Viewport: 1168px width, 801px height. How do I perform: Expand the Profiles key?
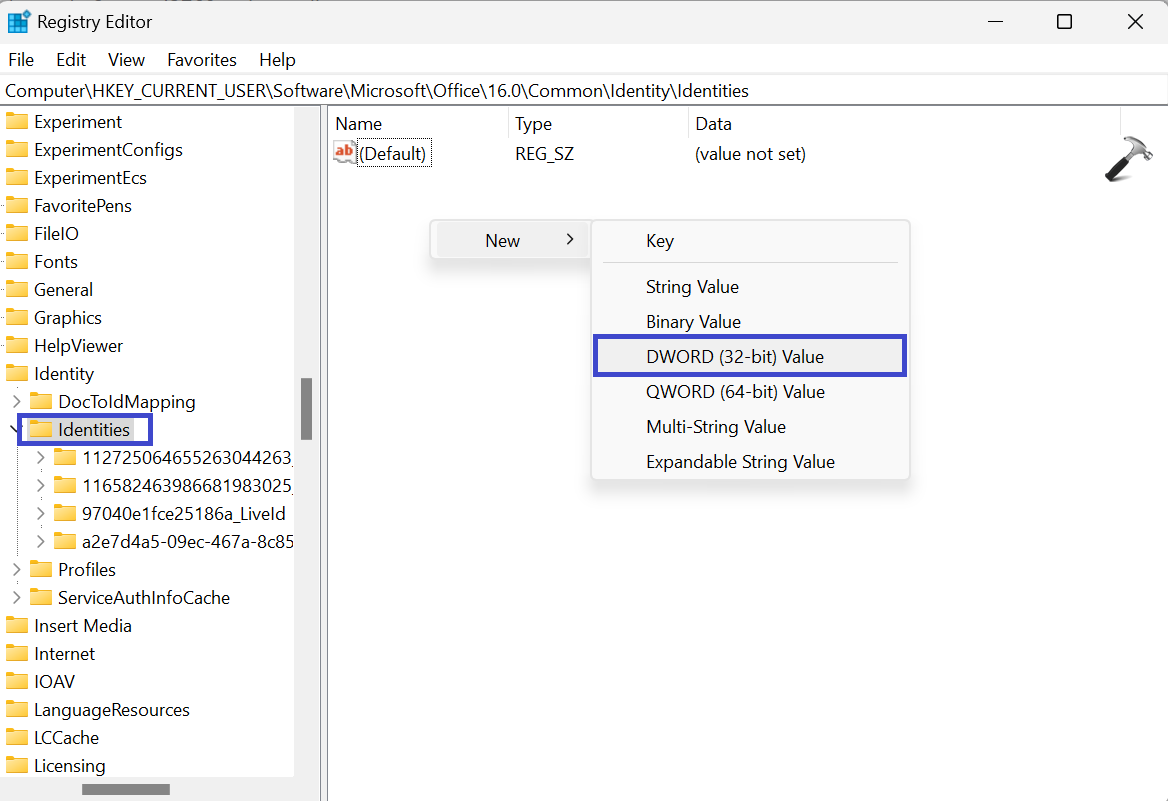(19, 569)
